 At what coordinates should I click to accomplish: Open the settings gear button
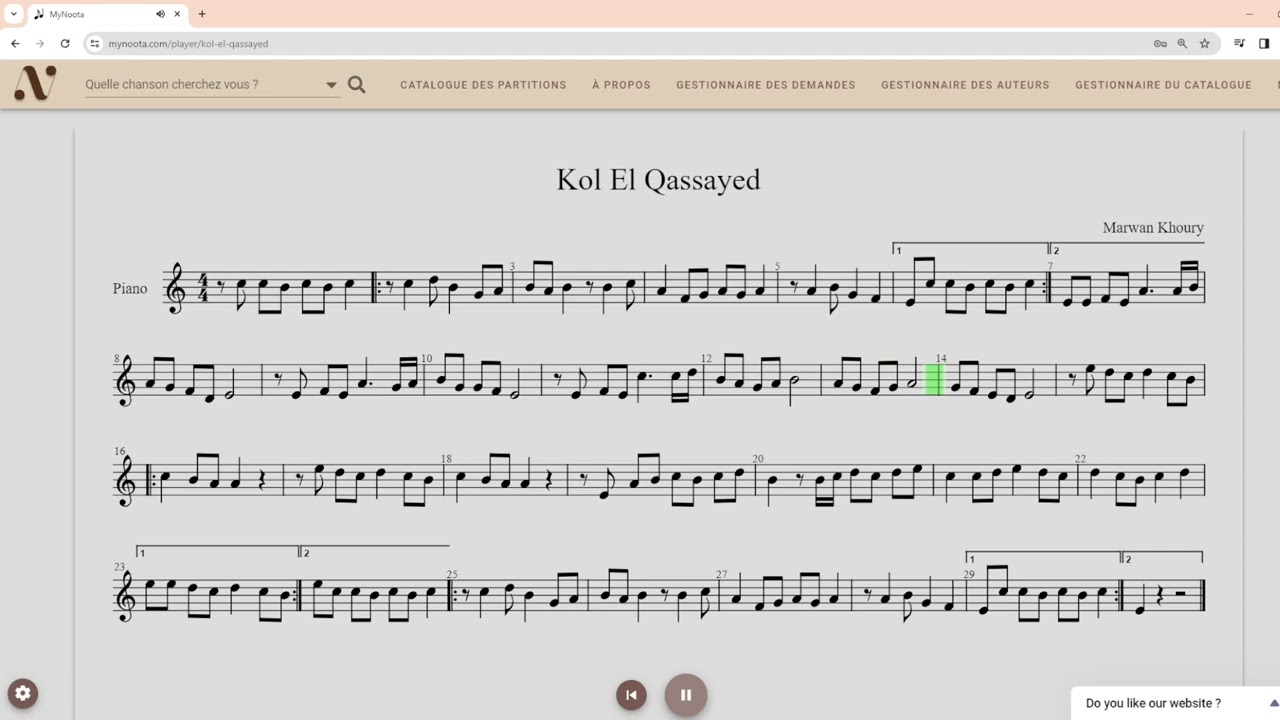point(23,693)
